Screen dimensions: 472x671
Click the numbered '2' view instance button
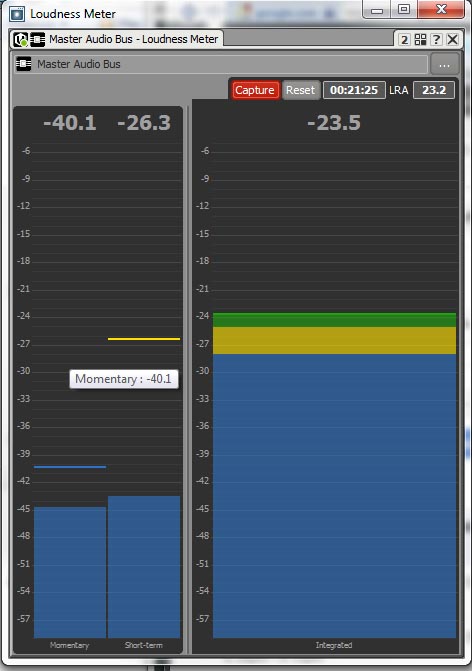coord(404,40)
